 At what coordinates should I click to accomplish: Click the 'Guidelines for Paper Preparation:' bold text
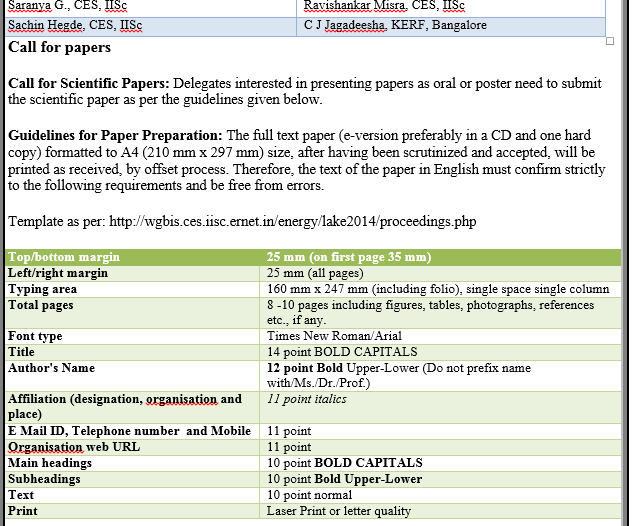click(115, 135)
